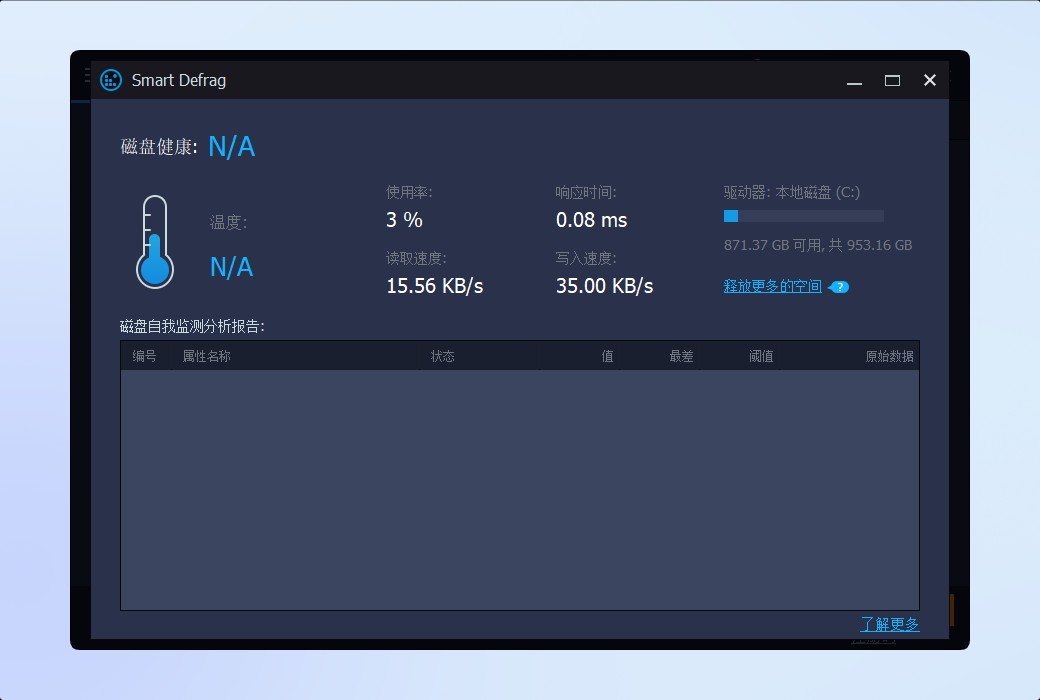Maximize the Smart Defrag window

point(892,81)
